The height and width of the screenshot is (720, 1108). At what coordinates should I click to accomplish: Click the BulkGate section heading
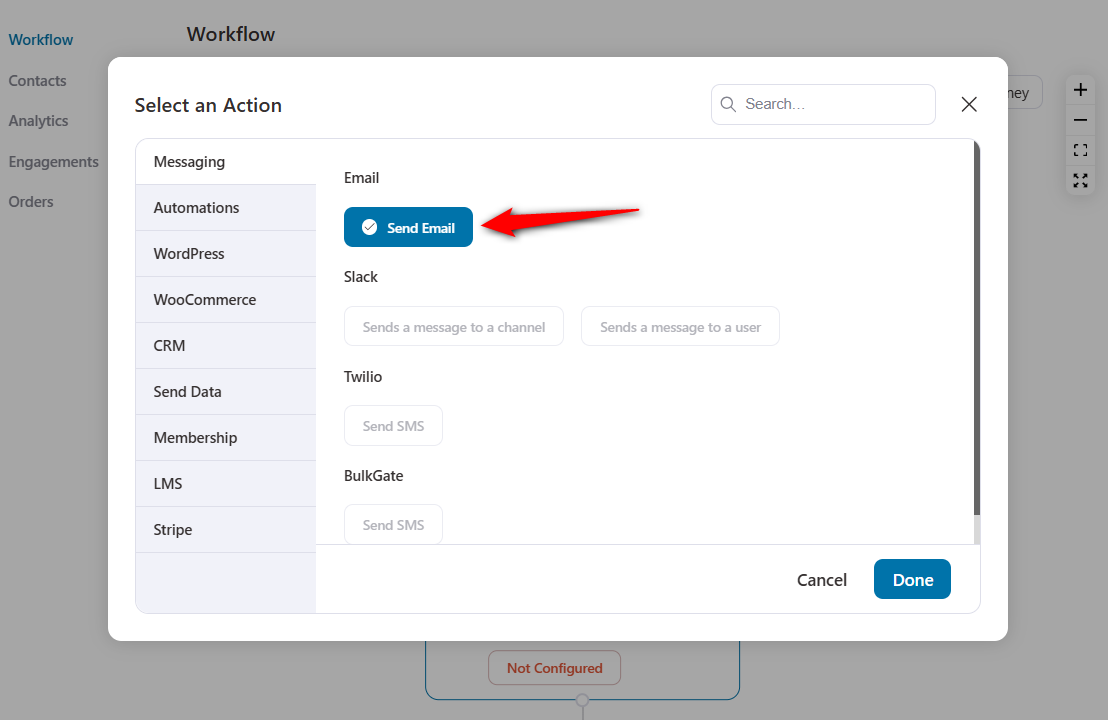373,476
